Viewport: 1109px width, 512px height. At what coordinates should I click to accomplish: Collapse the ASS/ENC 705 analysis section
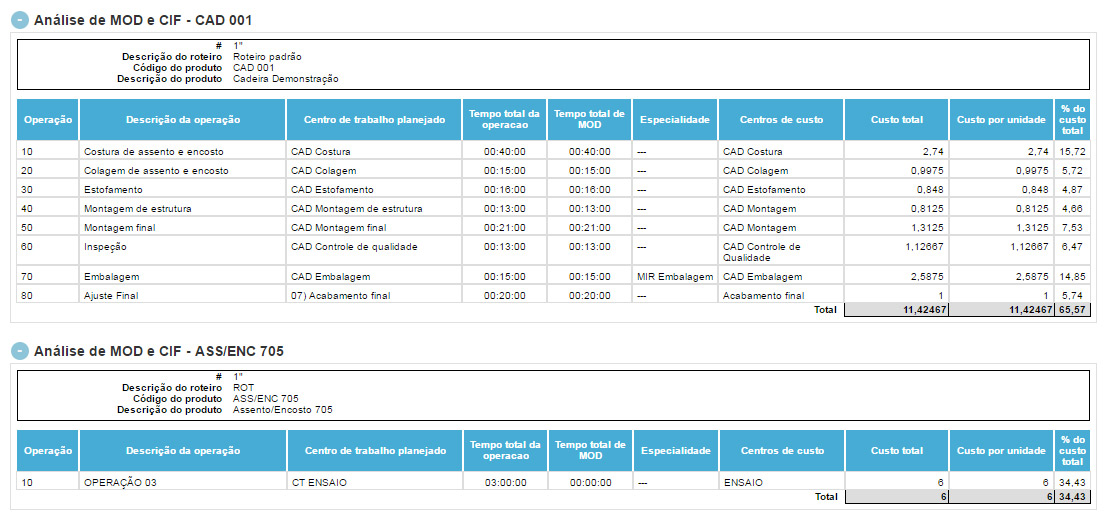(20, 351)
